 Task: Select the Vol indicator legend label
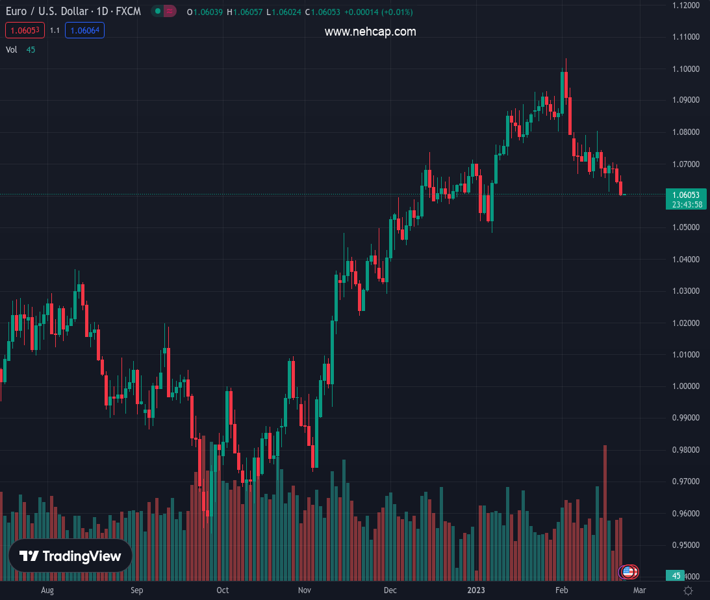pos(12,49)
